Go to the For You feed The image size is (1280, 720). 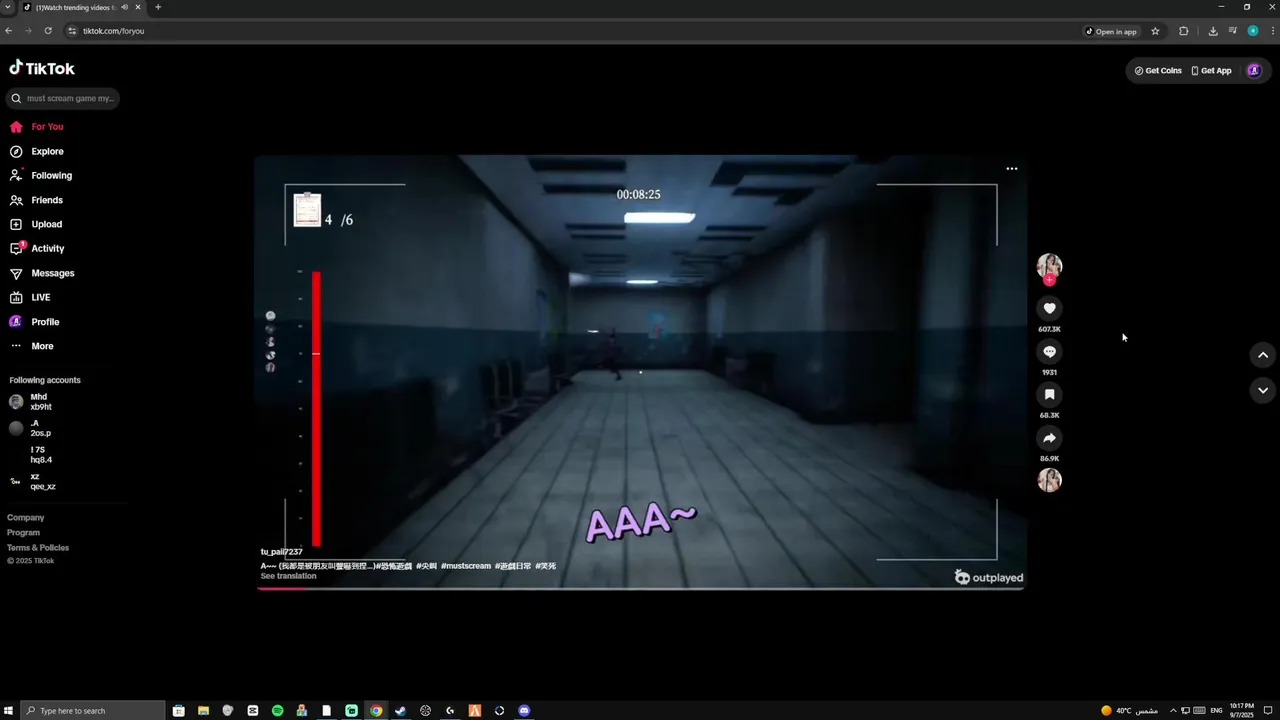(37, 127)
